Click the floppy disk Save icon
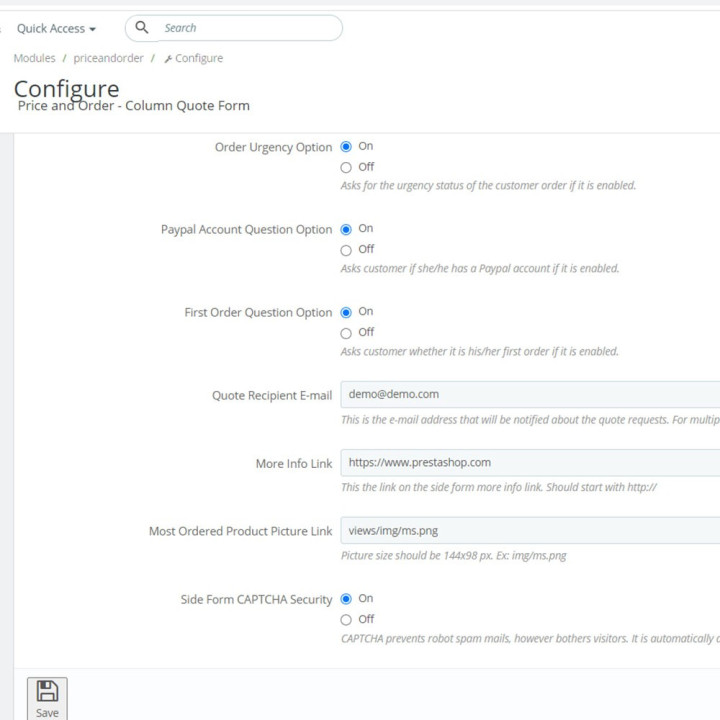 point(47,691)
